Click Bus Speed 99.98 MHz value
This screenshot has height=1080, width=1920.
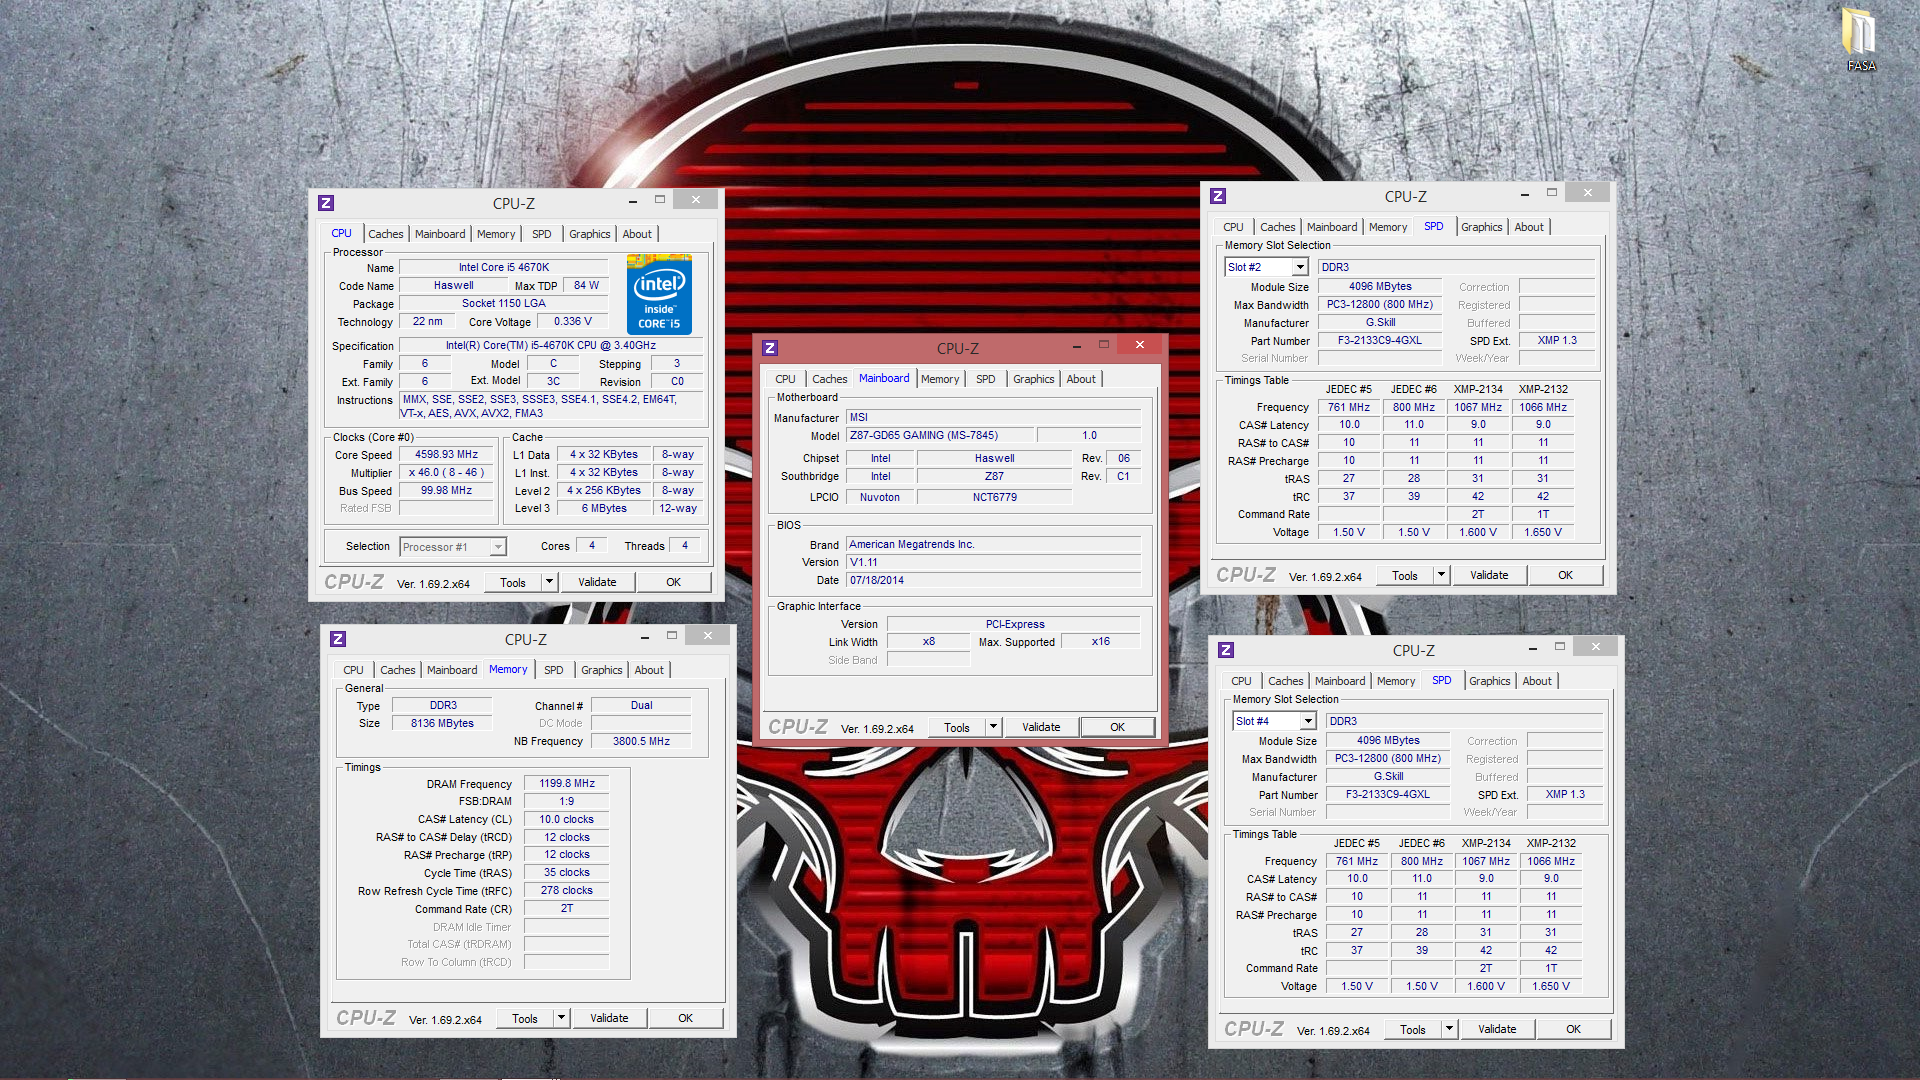[447, 490]
